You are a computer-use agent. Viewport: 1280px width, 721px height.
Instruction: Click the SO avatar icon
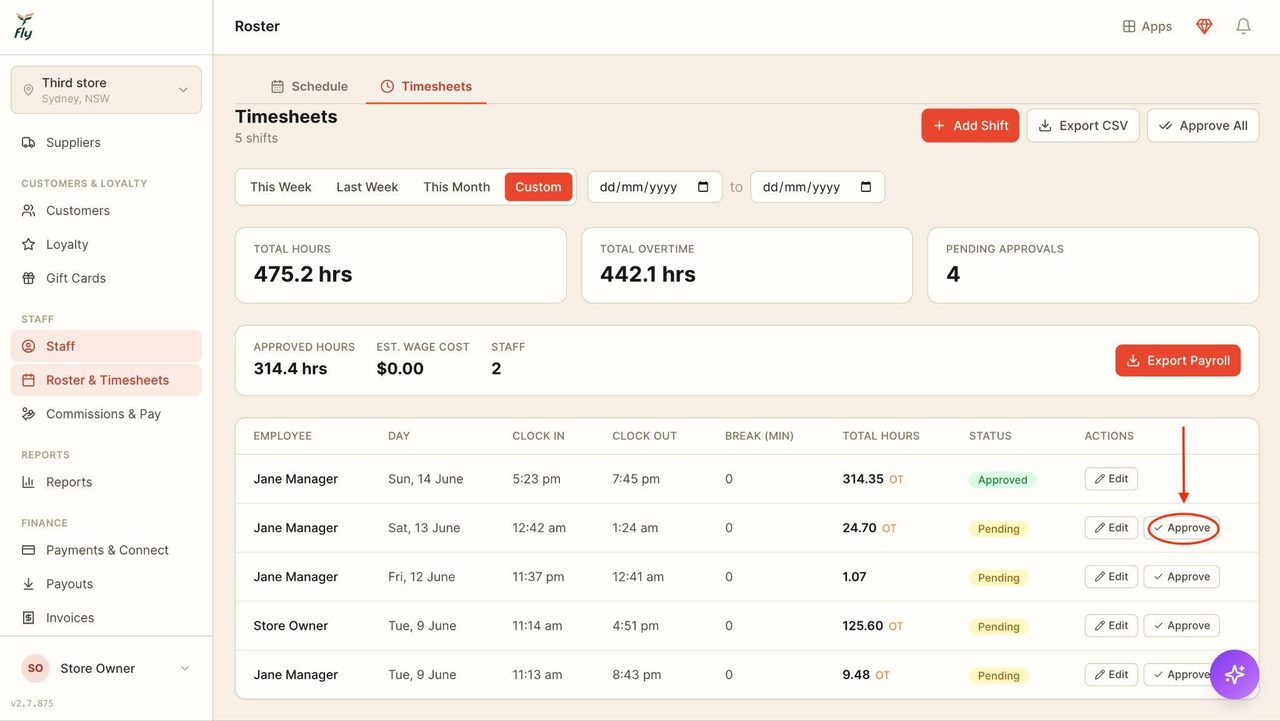point(35,668)
